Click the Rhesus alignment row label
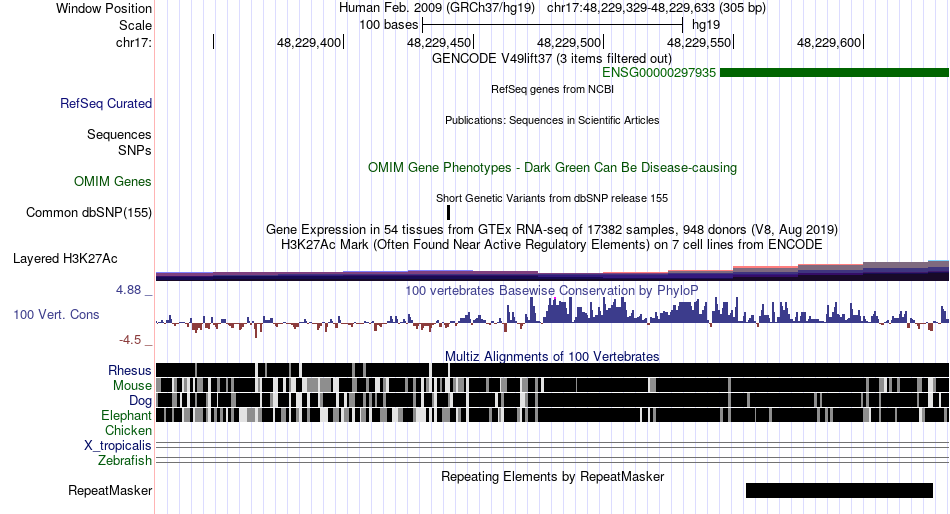Screen dimensions: 950x514 (x=130, y=370)
